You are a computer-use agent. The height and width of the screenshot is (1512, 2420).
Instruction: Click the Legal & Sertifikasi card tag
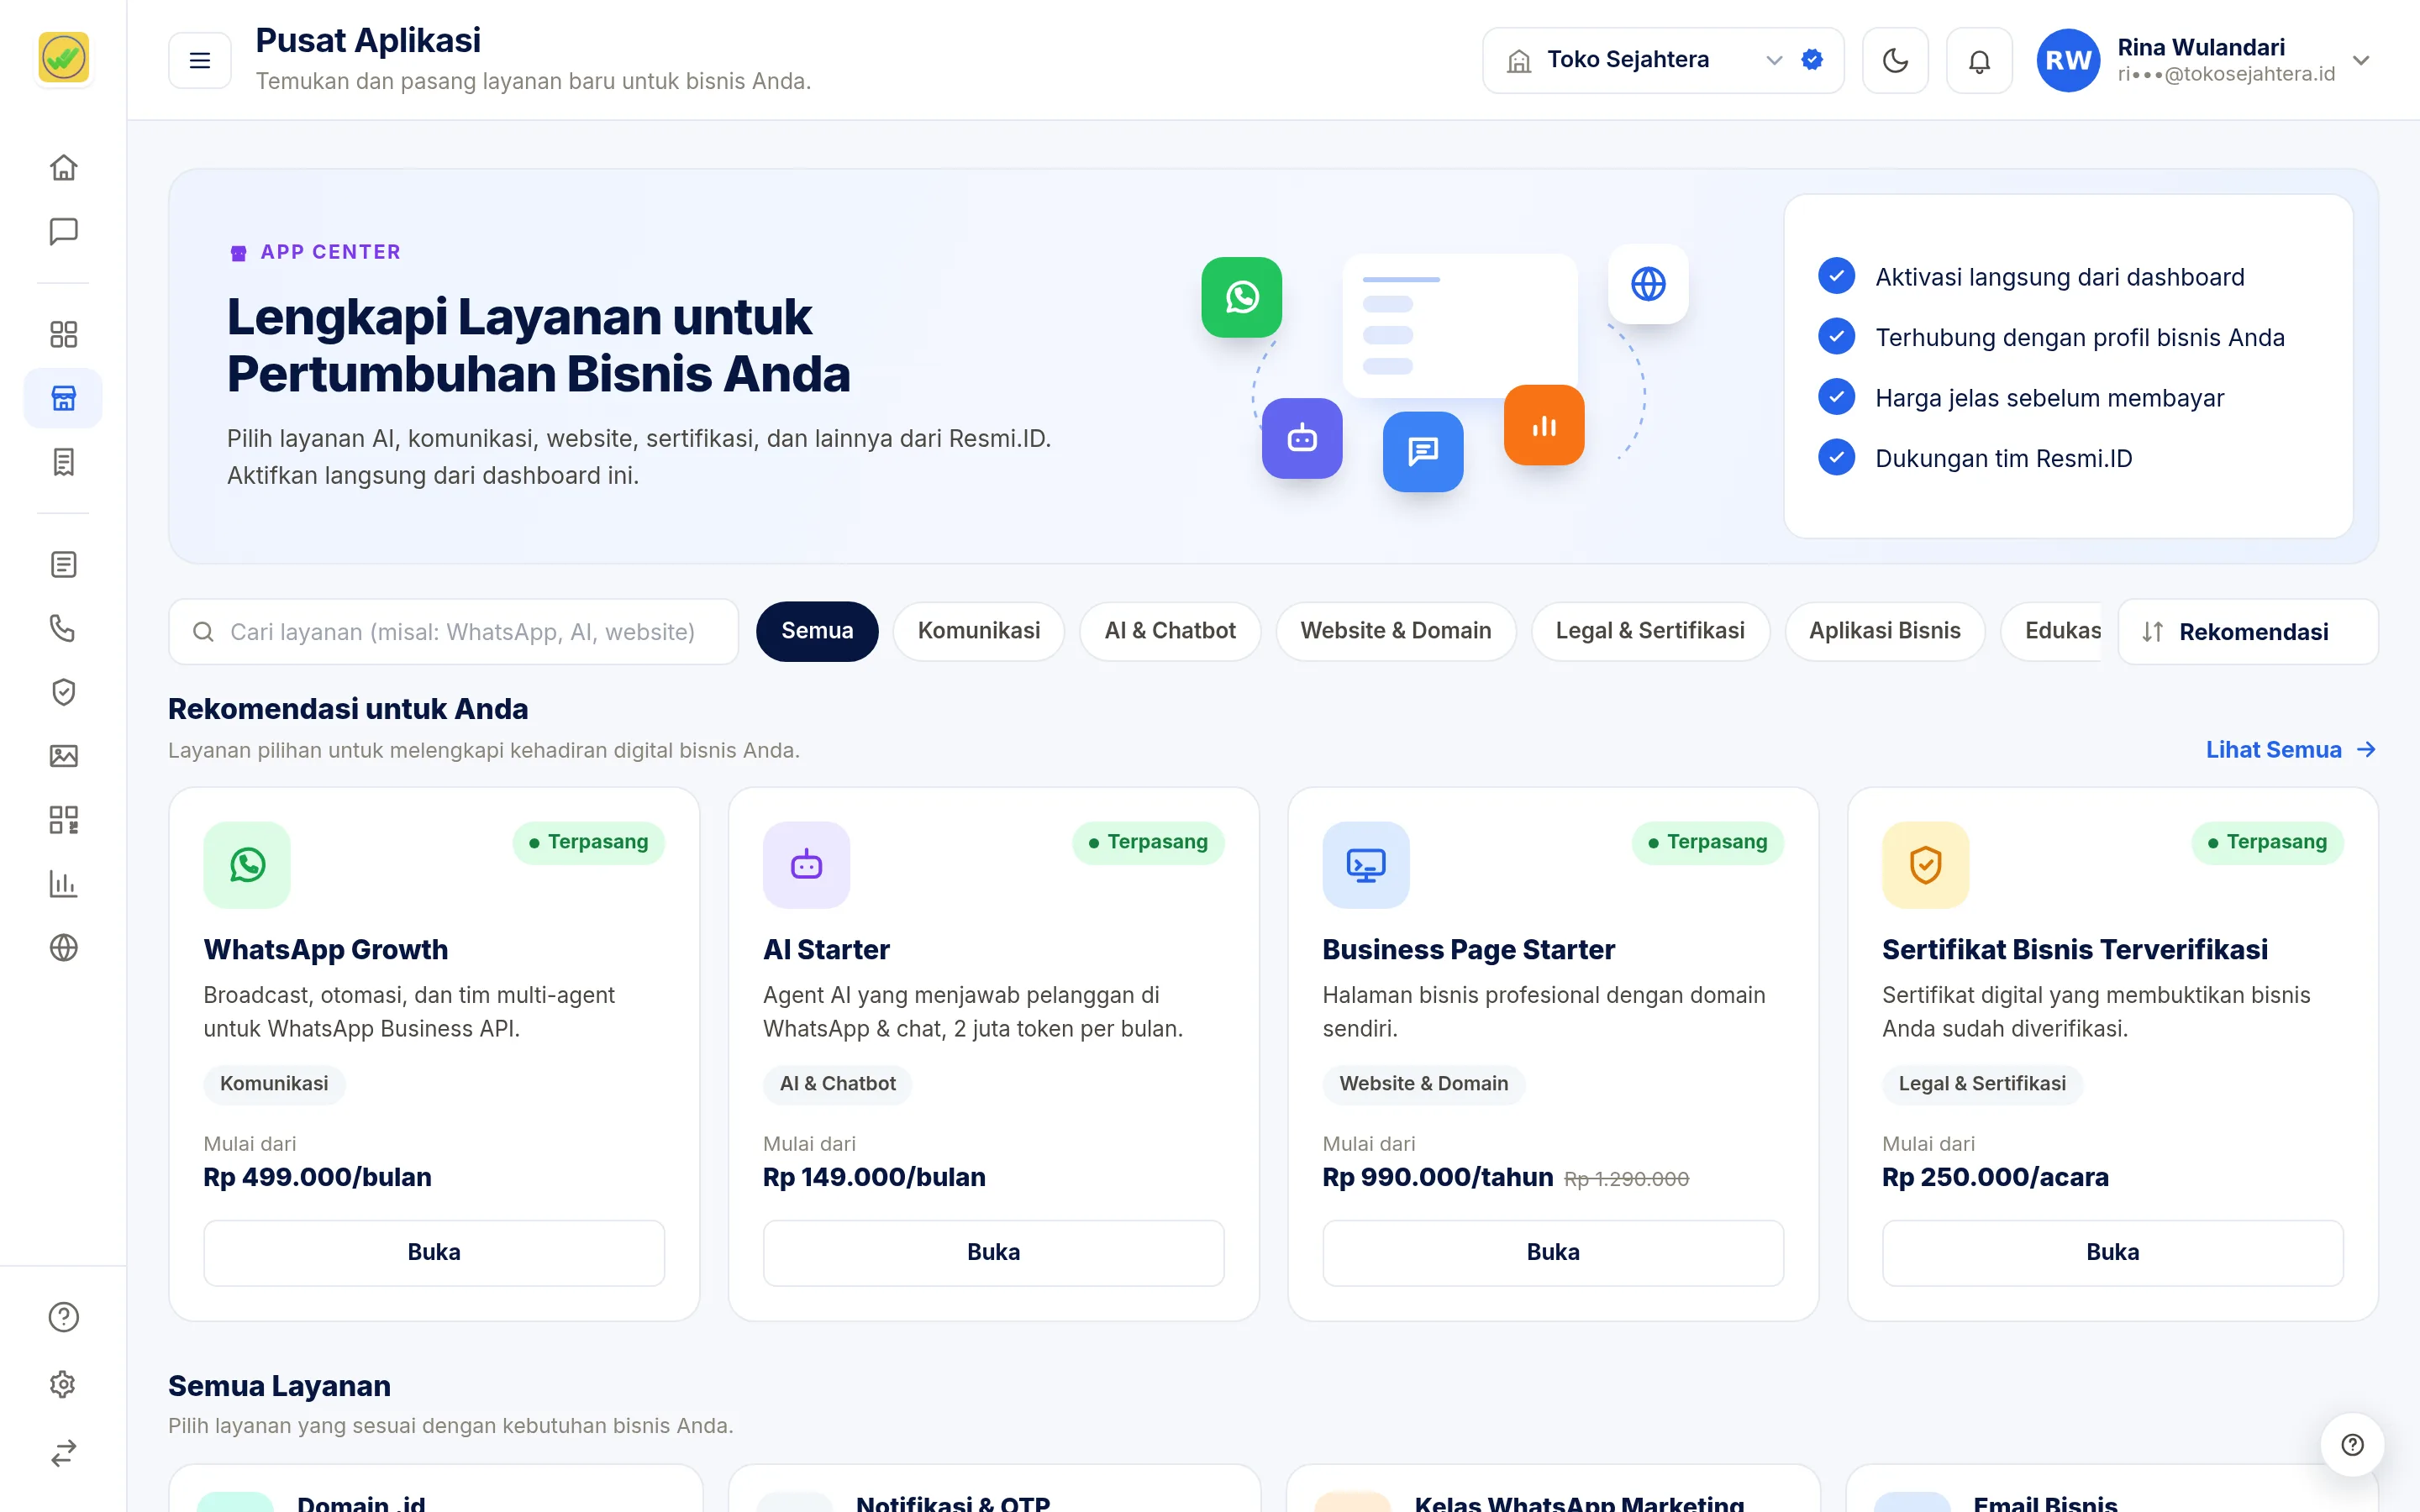[1982, 1084]
